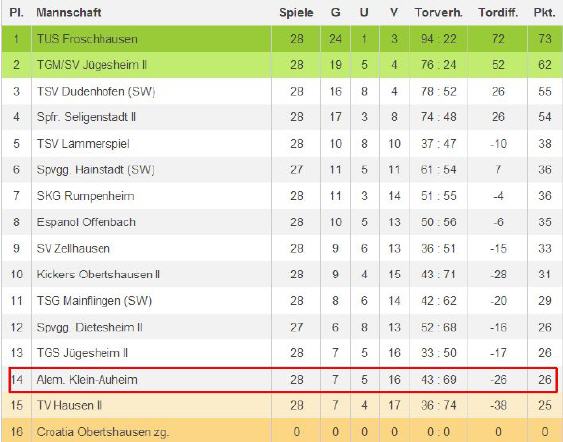The width and height of the screenshot is (563, 442).
Task: Select Spvgg. Dietesheim II team name
Action: [90, 327]
